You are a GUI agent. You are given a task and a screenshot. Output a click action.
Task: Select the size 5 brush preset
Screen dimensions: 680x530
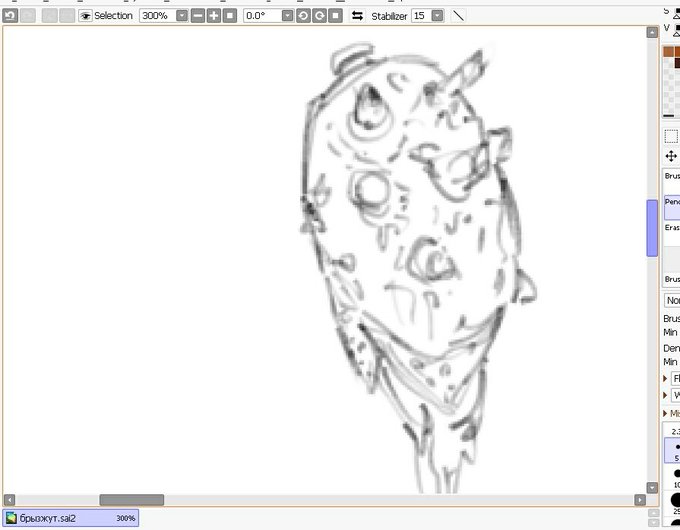pyautogui.click(x=673, y=451)
